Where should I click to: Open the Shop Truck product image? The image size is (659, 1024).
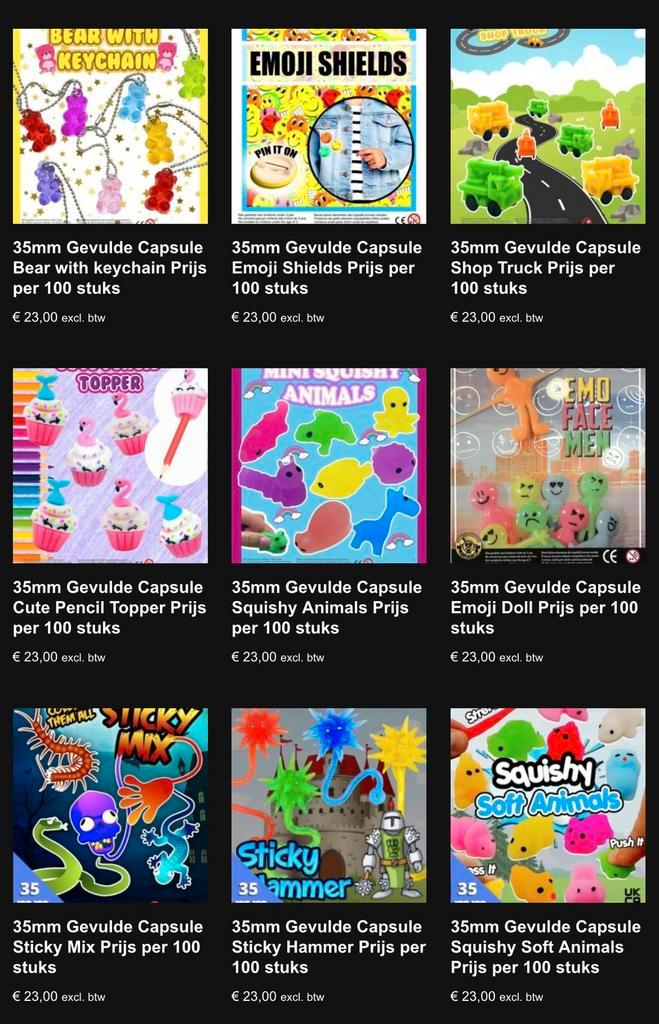click(548, 126)
